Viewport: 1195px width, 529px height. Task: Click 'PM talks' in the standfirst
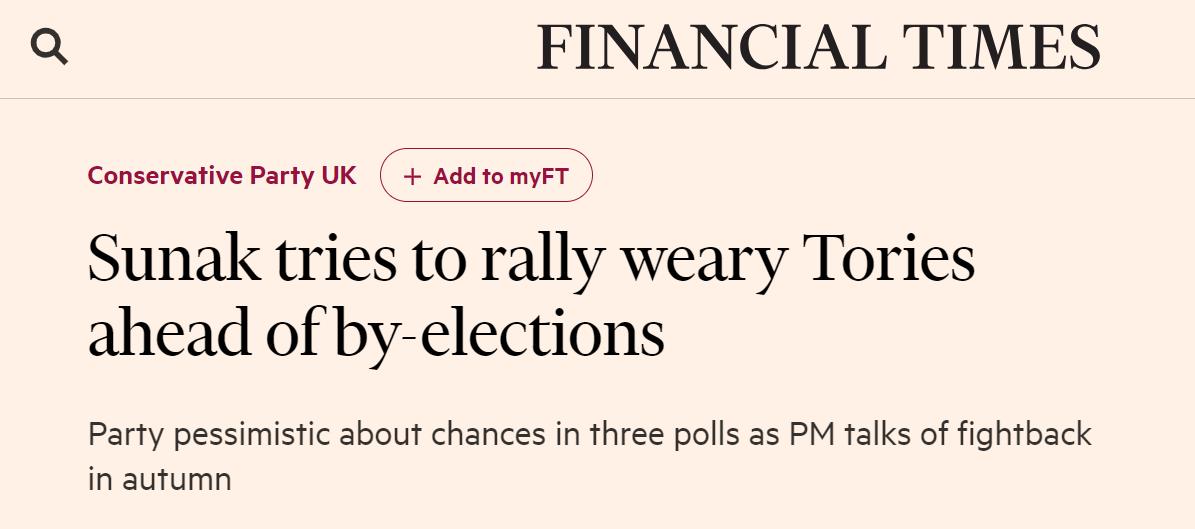[835, 435]
